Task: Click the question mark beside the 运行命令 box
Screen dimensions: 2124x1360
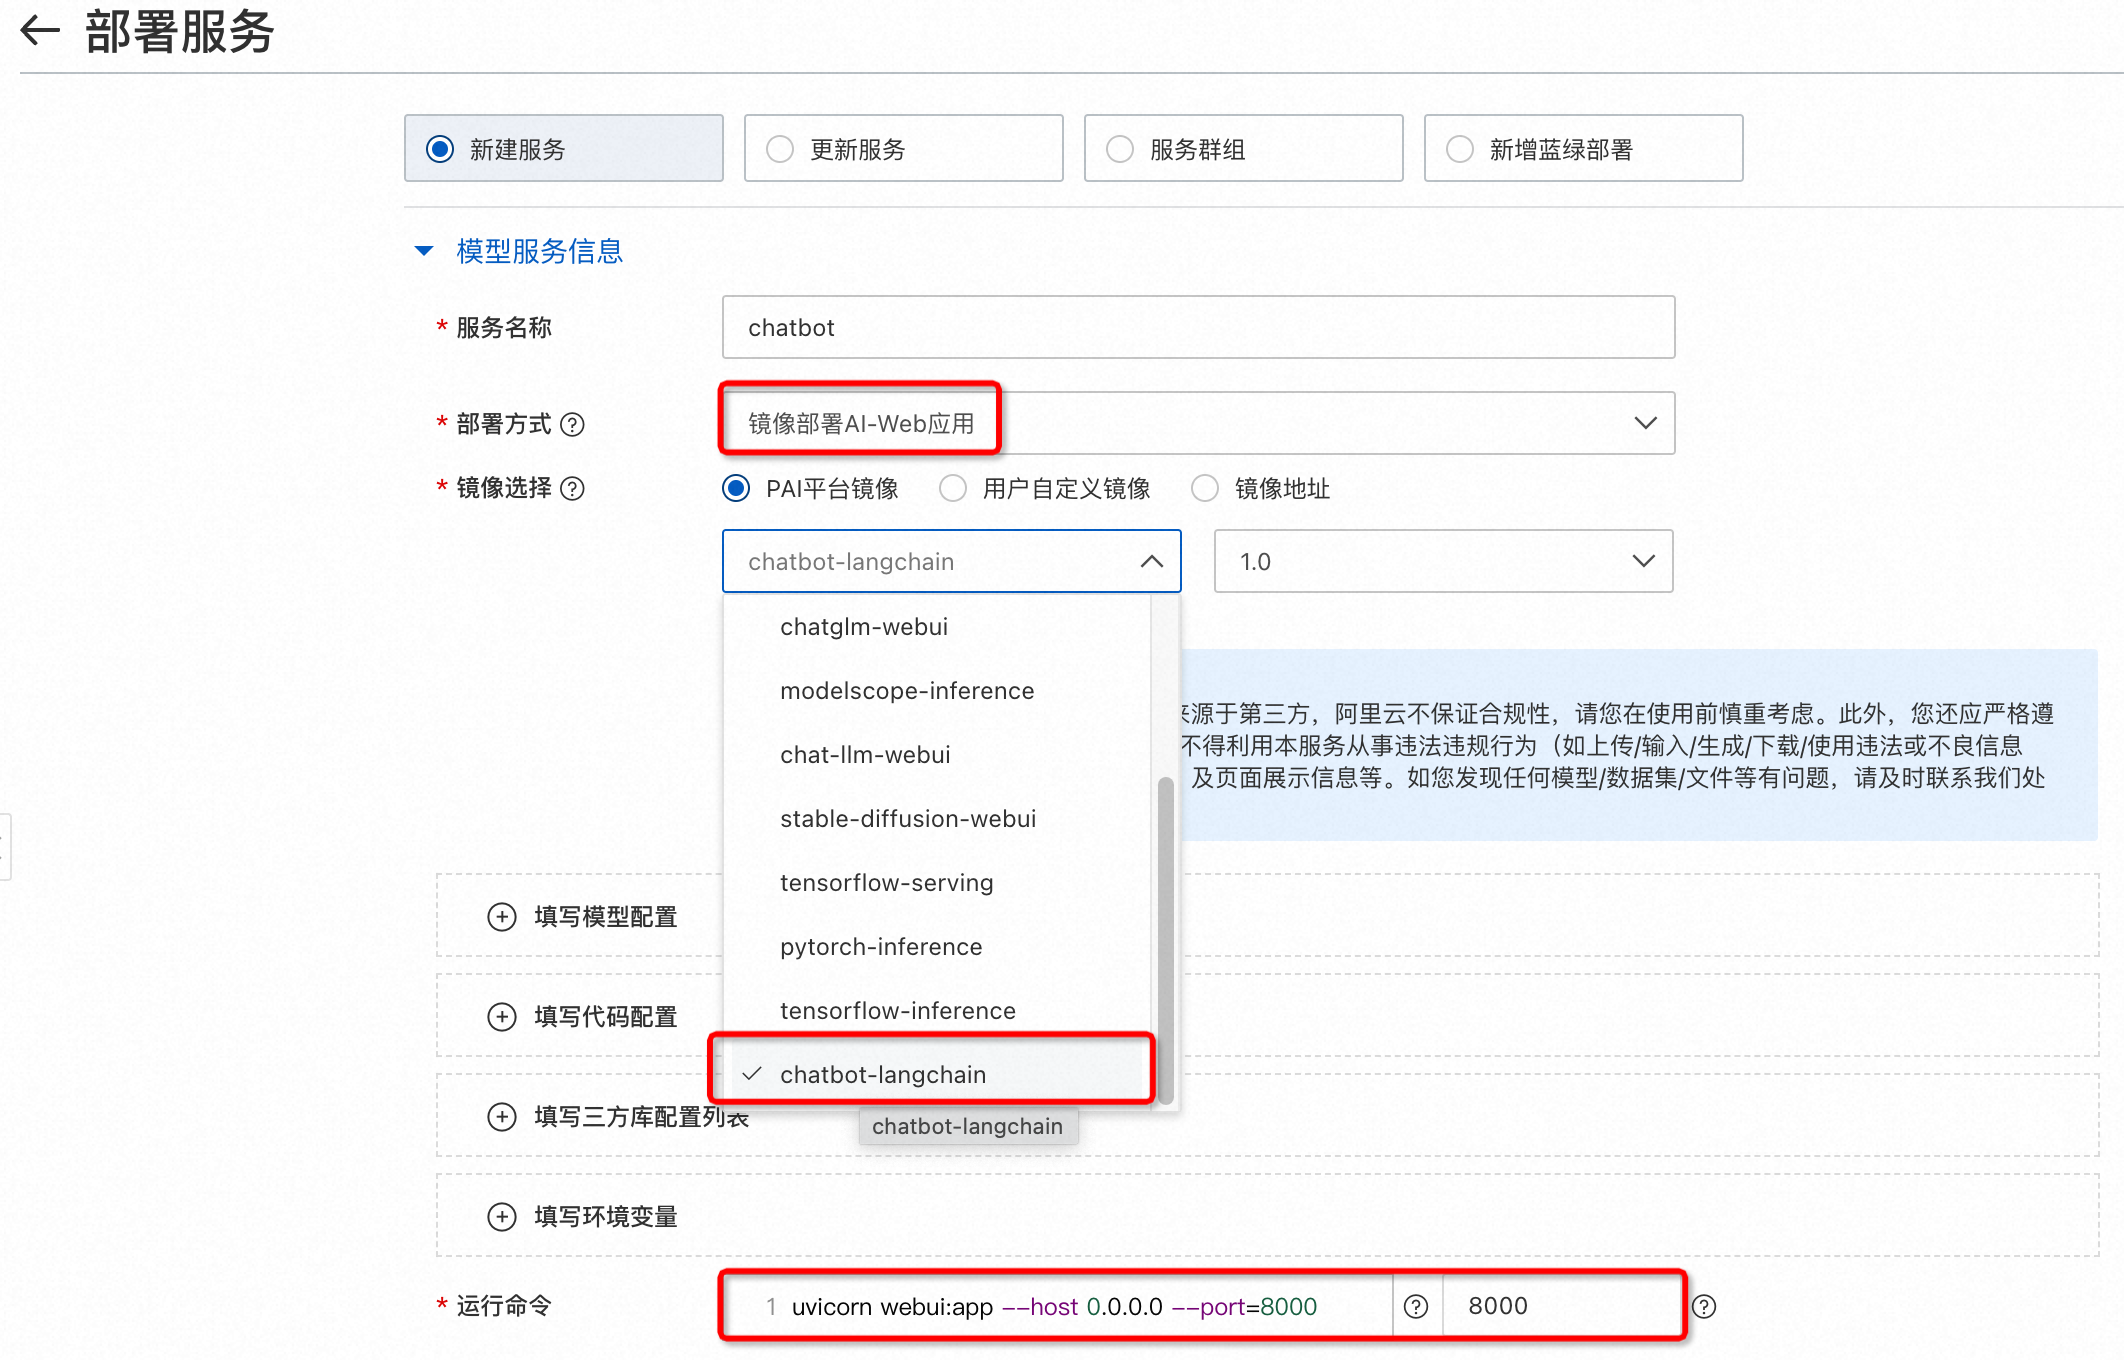Action: 1416,1306
